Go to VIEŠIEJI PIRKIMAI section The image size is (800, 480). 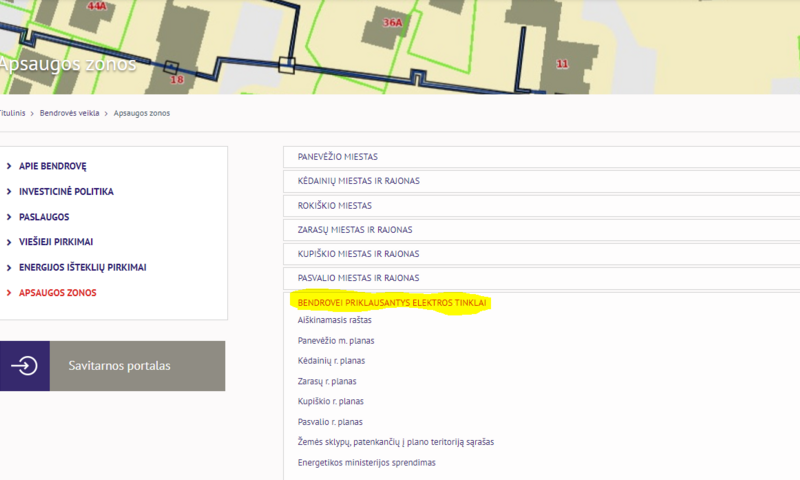coord(56,242)
